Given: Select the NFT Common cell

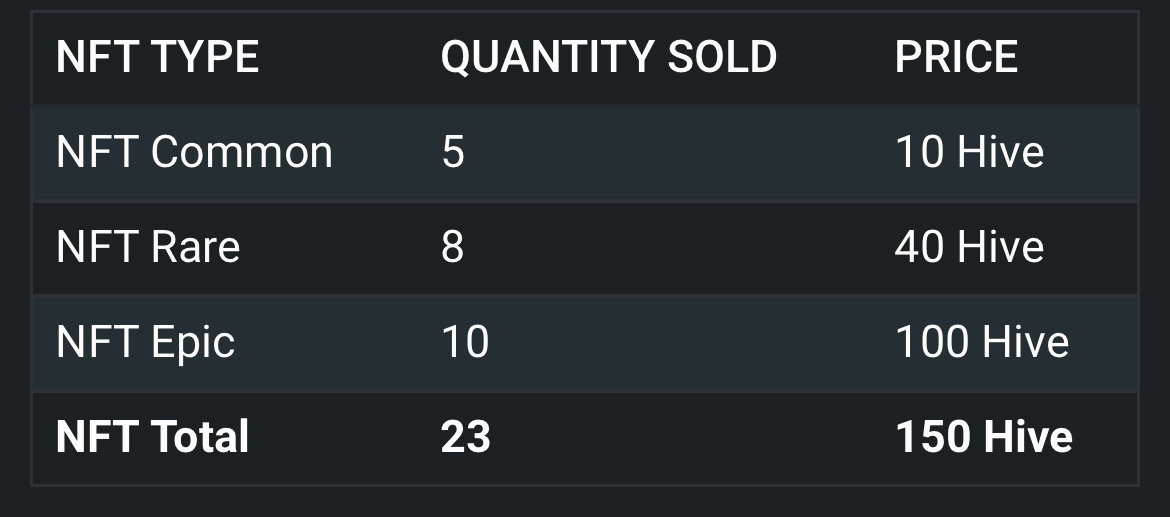Looking at the screenshot, I should (194, 152).
